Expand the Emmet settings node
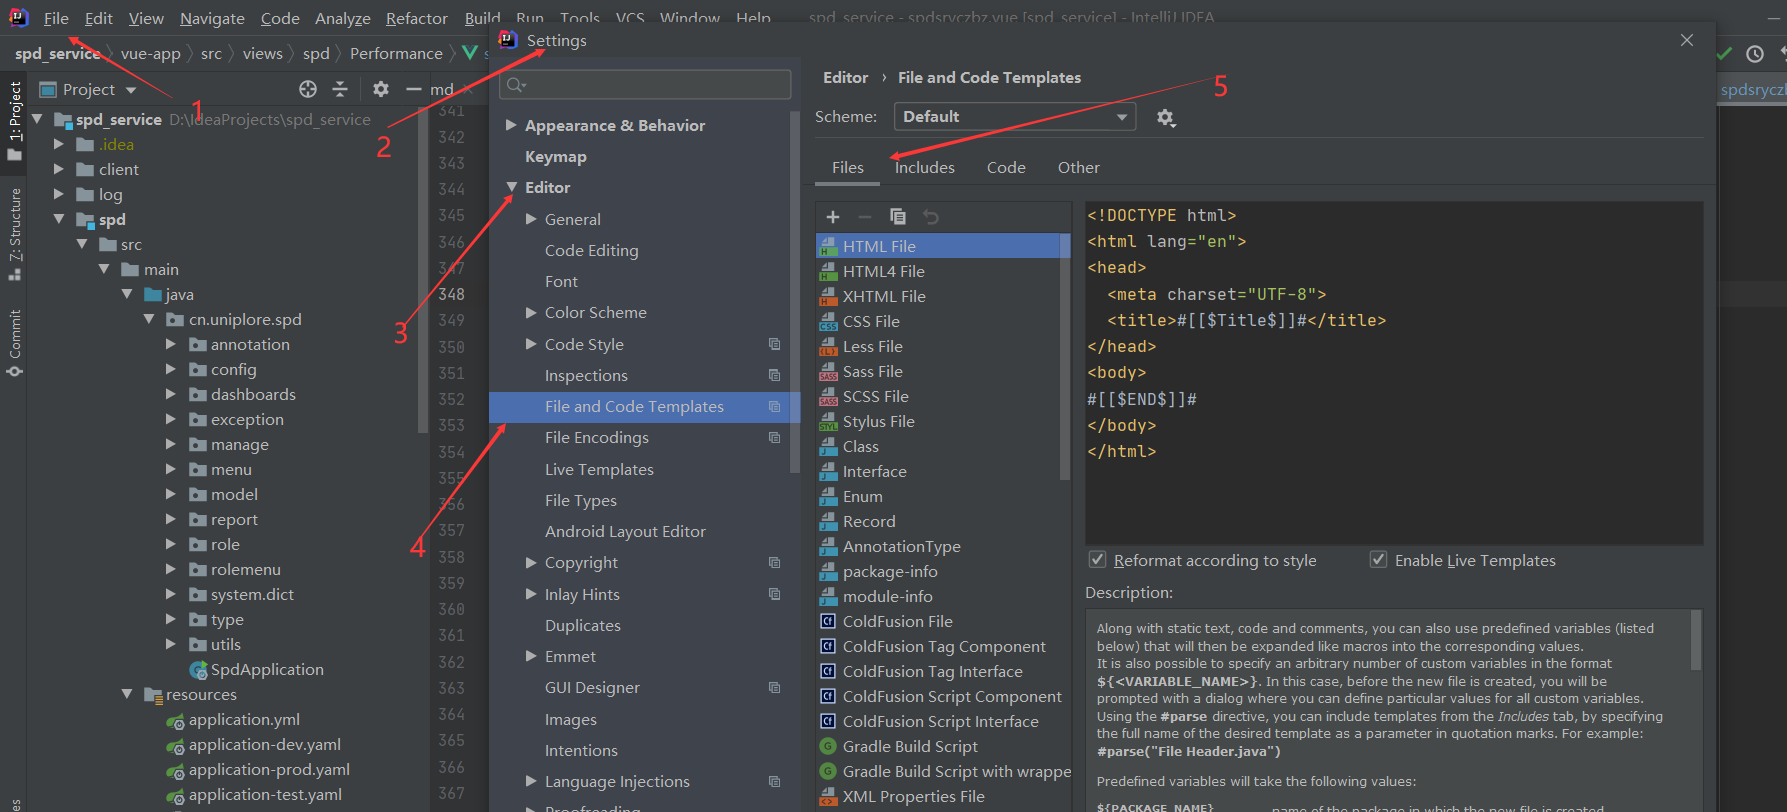Screen dimensions: 1787x812 pyautogui.click(x=531, y=656)
